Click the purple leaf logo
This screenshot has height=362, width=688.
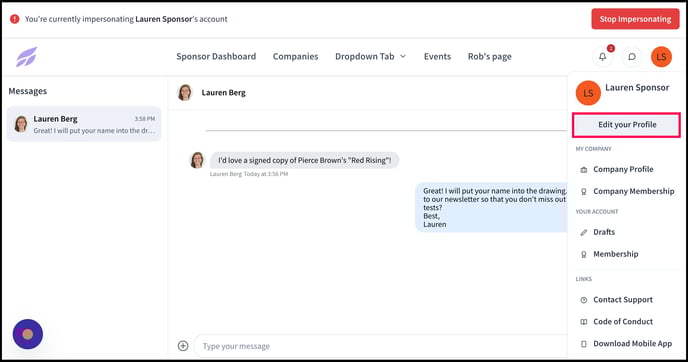tap(27, 57)
